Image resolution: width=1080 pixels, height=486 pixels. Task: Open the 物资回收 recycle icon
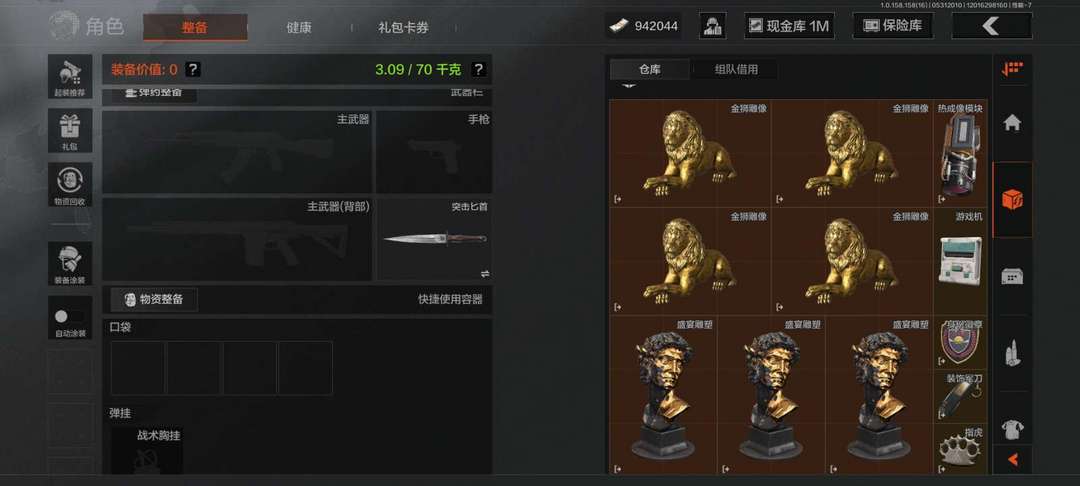[x=70, y=184]
